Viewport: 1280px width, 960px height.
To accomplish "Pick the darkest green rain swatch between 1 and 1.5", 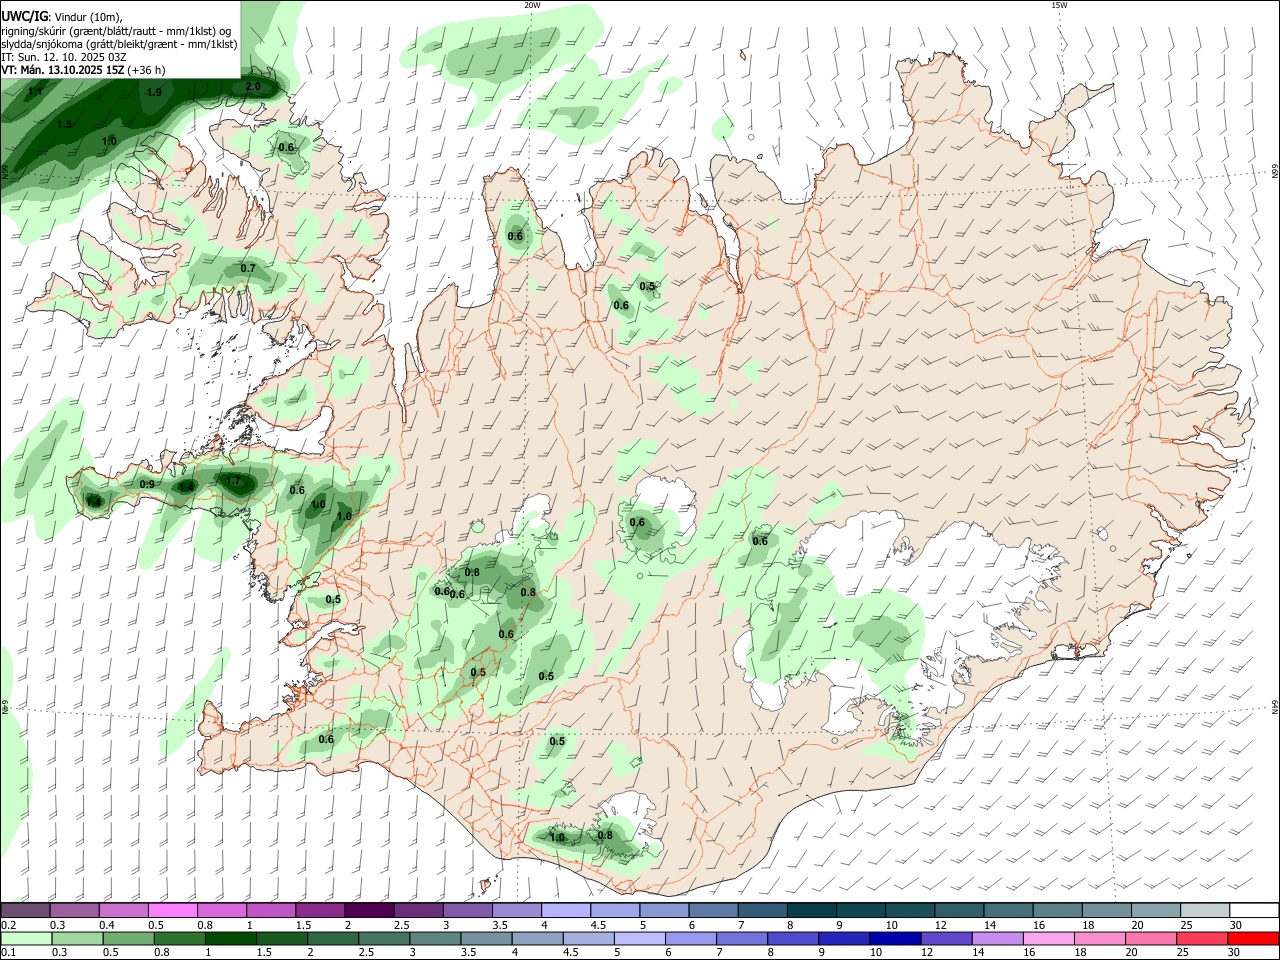I will [231, 939].
